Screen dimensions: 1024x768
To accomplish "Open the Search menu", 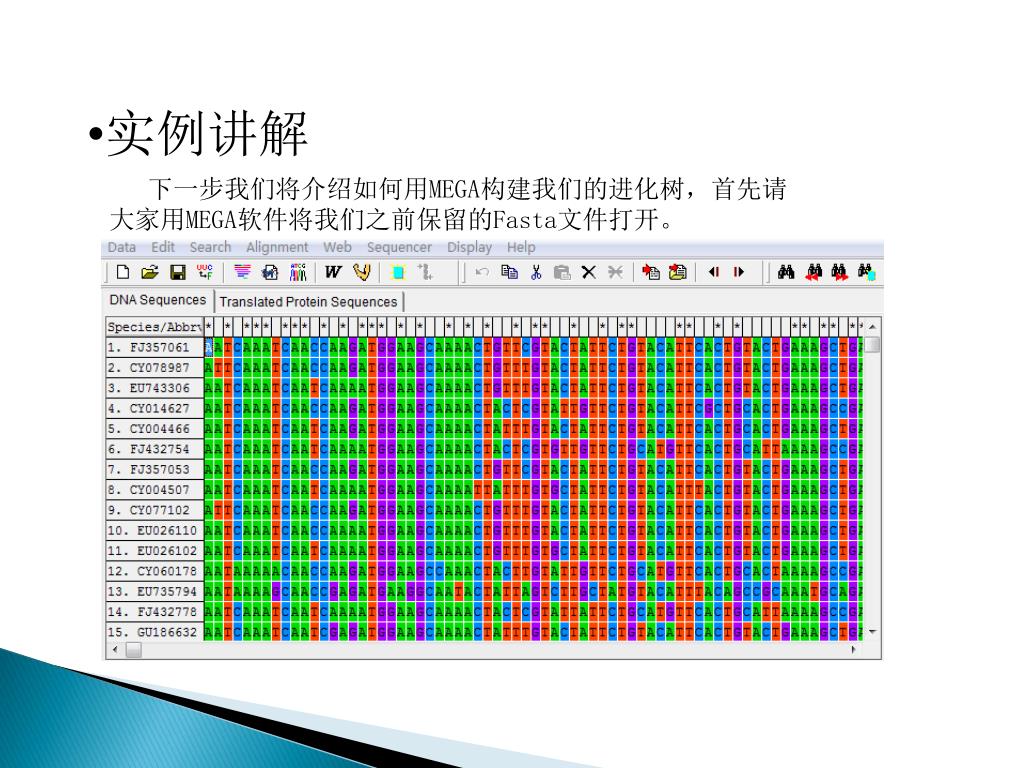I will point(210,247).
